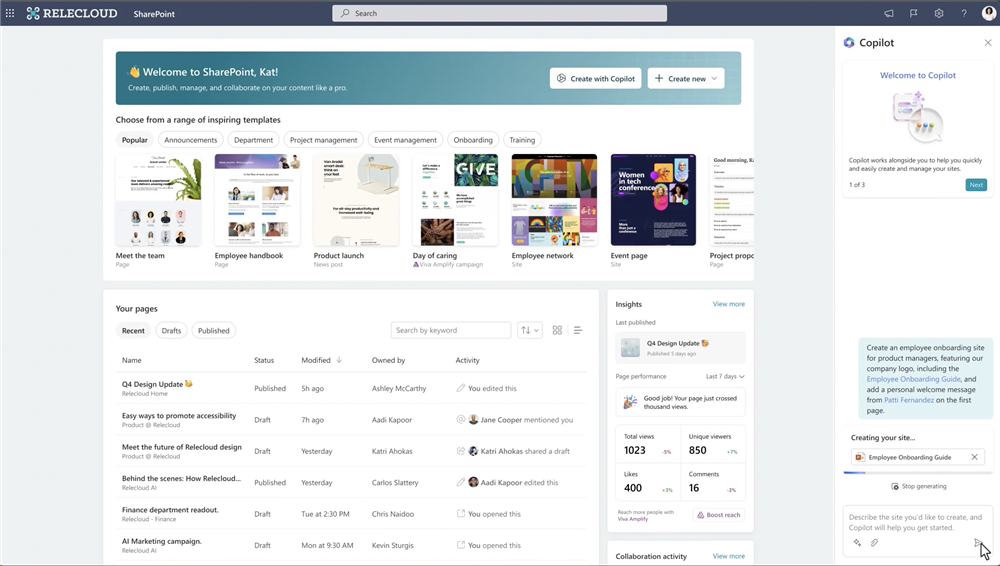Open Meet the future of Relecloud design
The image size is (1000, 566).
182,447
